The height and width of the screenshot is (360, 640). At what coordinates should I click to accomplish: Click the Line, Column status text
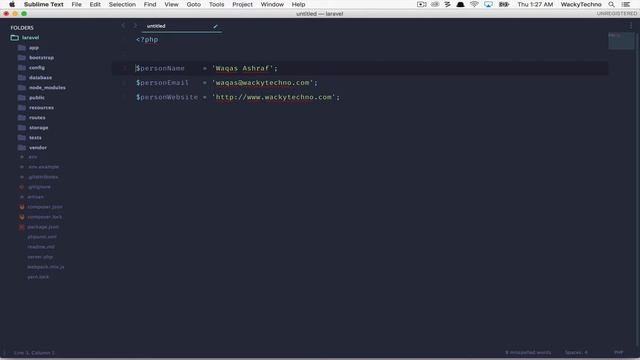34,353
